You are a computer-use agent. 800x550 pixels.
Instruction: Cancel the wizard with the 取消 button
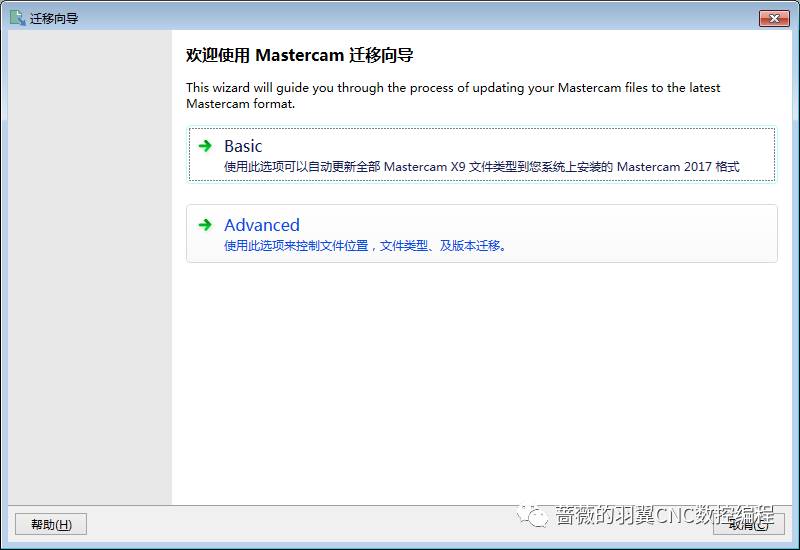click(x=748, y=524)
